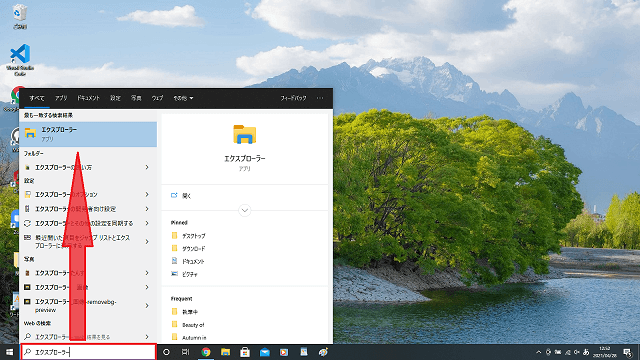The image size is (640, 360).
Task: Click 開く to open Explorer
Action: point(187,196)
